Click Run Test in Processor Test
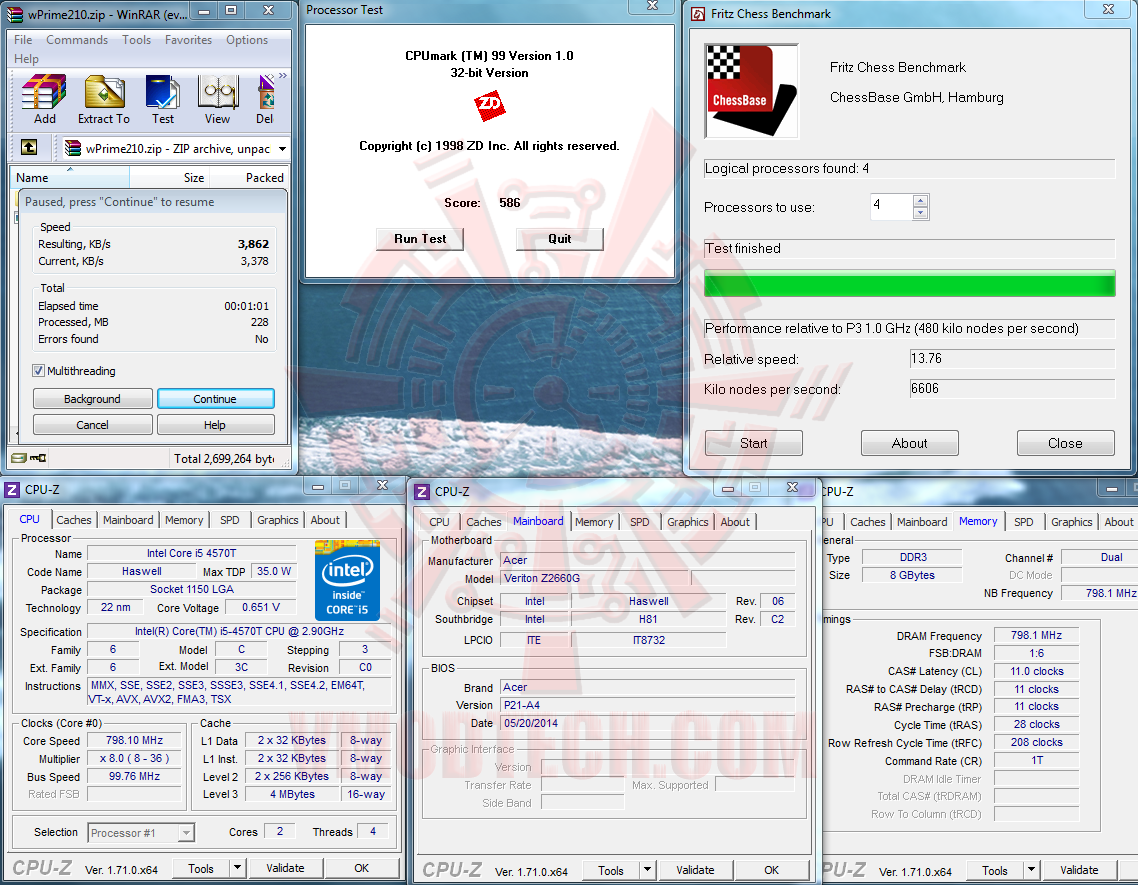Viewport: 1138px width, 885px height. [x=419, y=239]
